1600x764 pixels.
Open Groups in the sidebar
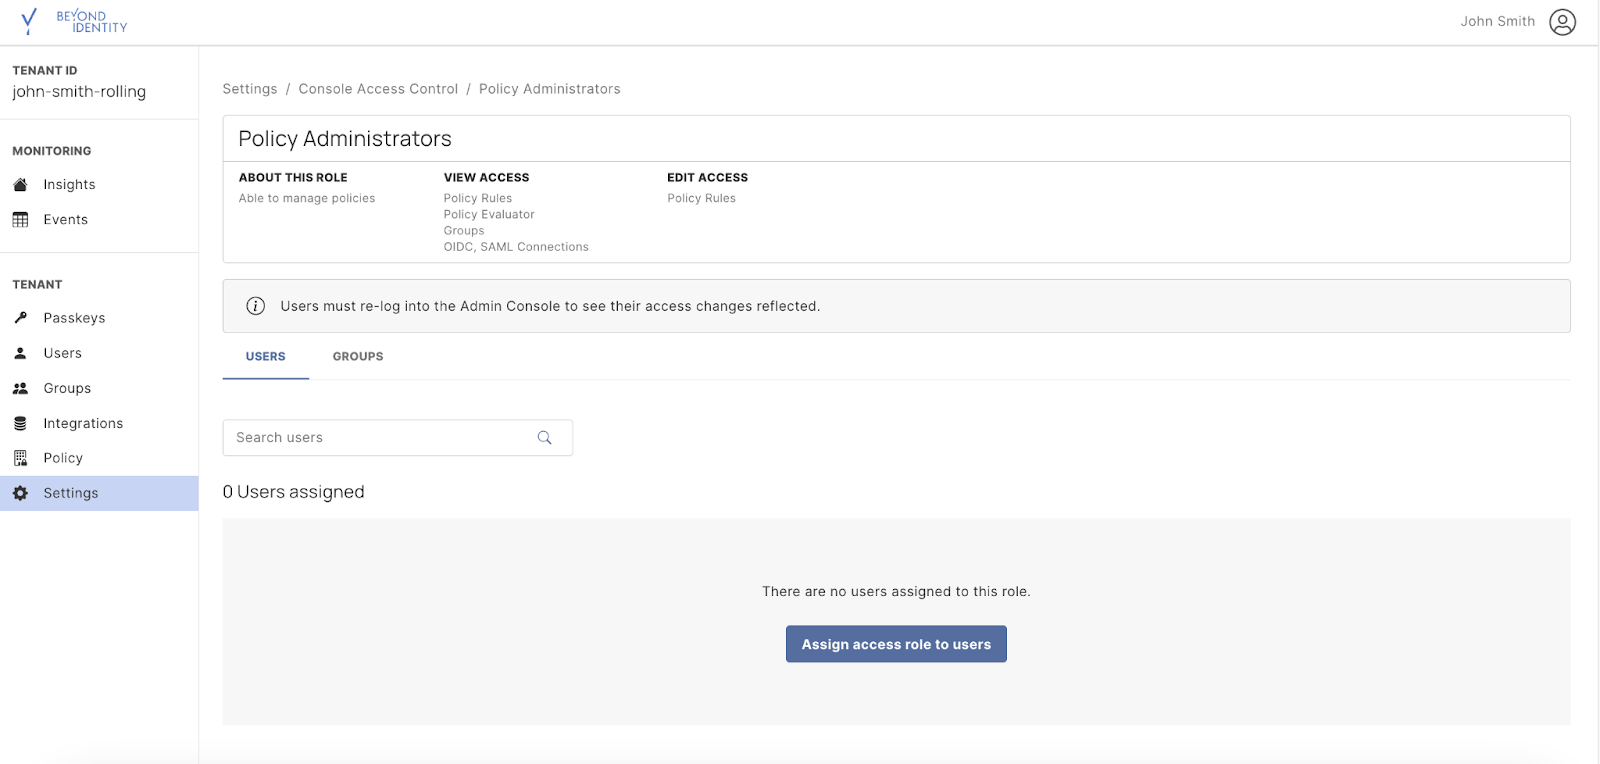click(67, 388)
